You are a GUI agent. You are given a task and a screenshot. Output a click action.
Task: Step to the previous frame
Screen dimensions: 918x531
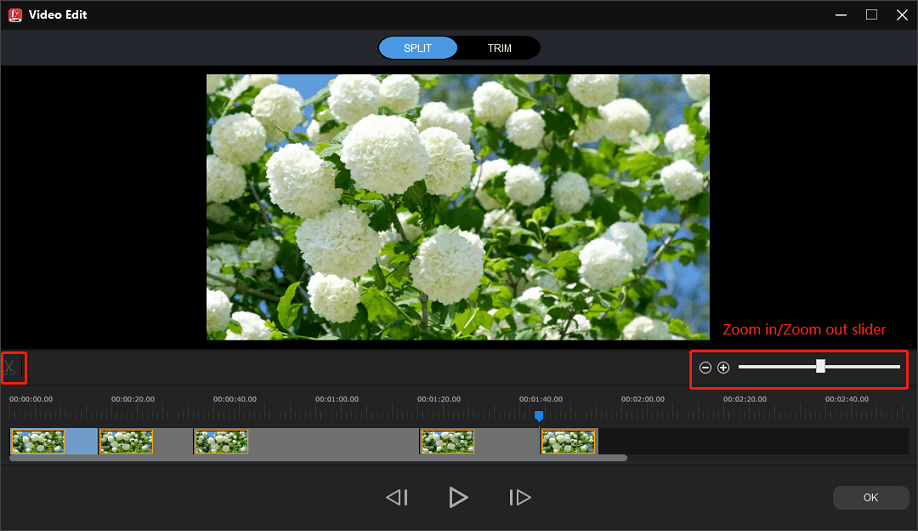[397, 498]
